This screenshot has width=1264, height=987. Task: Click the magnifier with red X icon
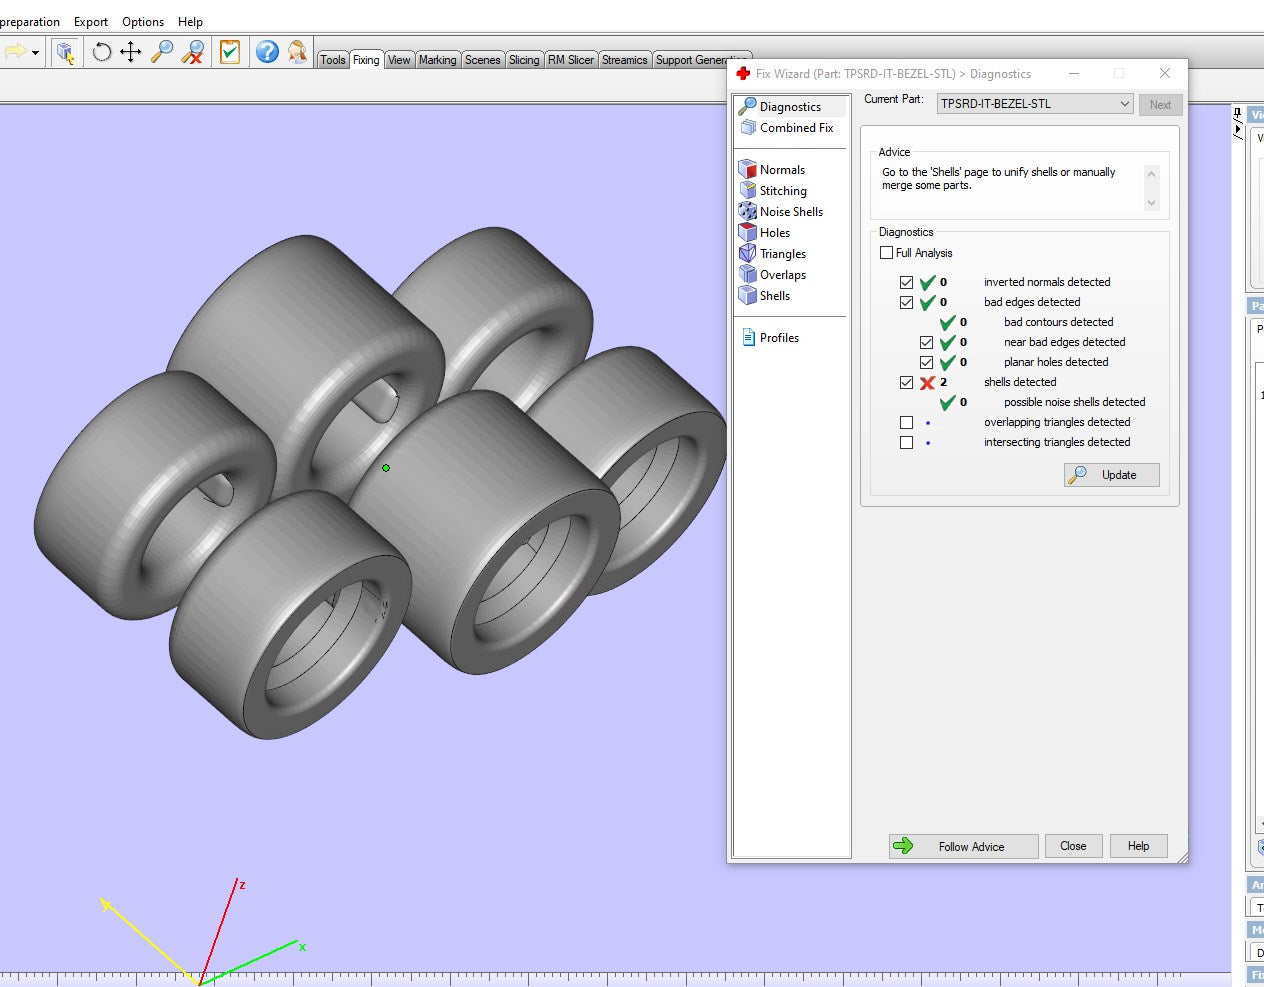point(193,52)
